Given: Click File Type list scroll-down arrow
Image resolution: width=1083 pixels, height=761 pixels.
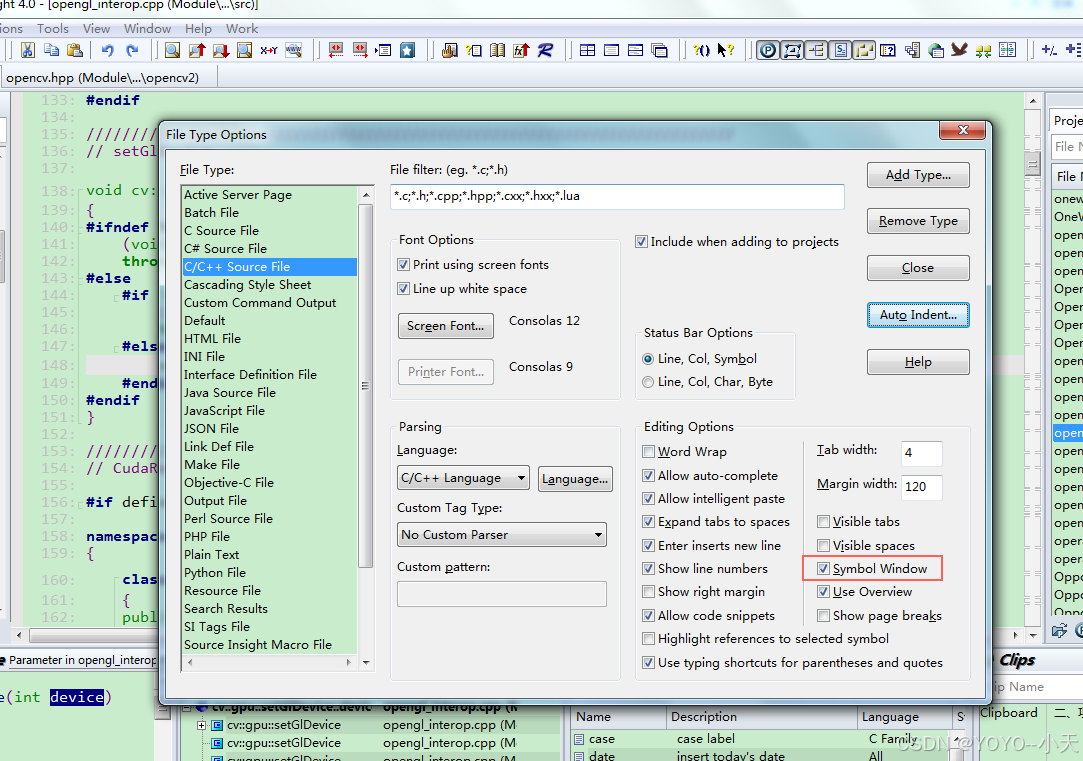Looking at the screenshot, I should (x=366, y=662).
